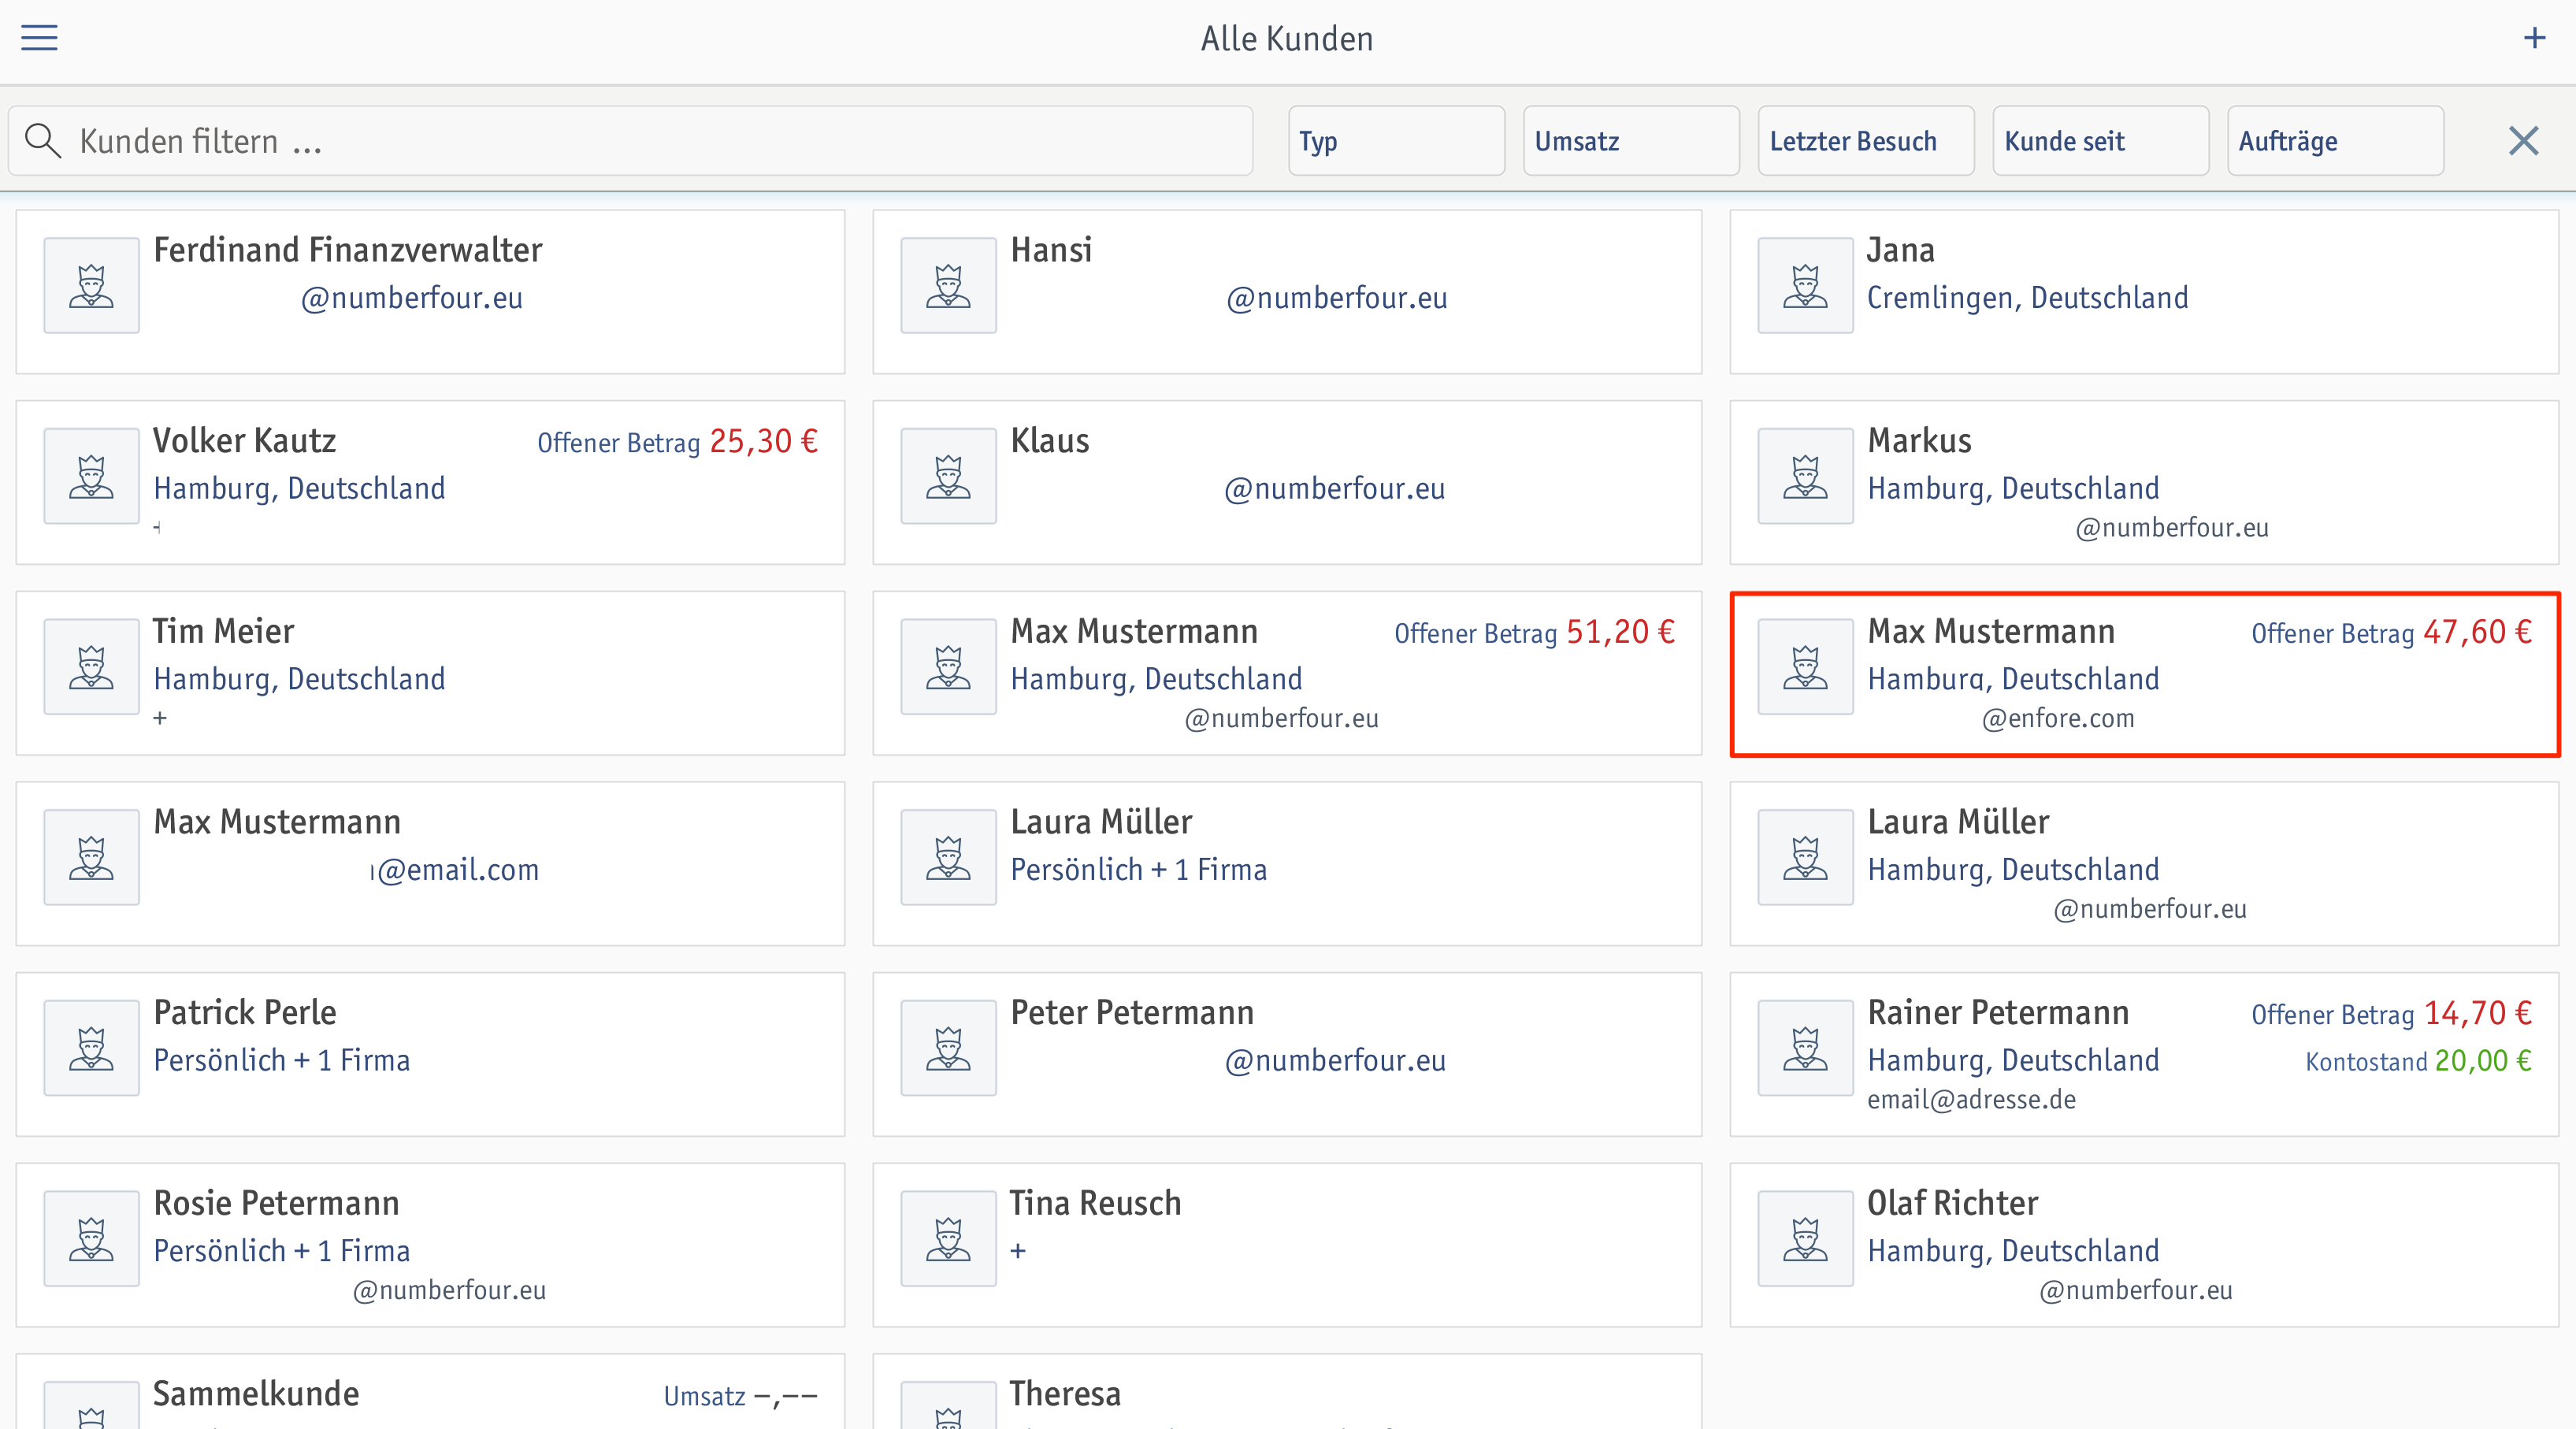This screenshot has height=1429, width=2576.
Task: Click avatar of Laura Müller Persönlich + 1 Firma
Action: point(948,857)
